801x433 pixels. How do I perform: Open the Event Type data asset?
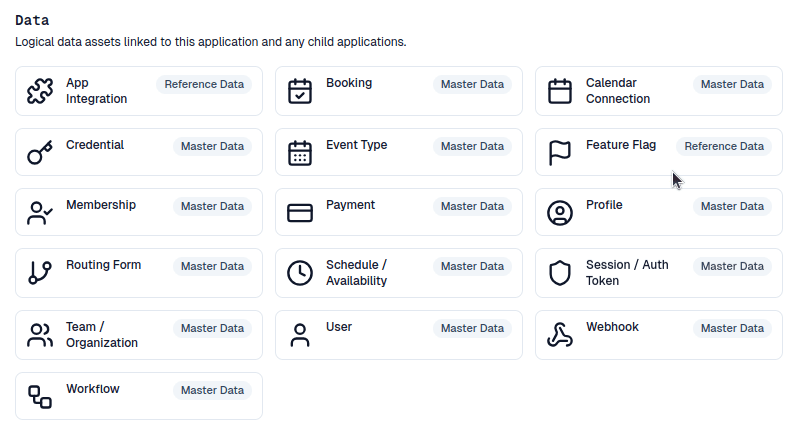click(356, 145)
